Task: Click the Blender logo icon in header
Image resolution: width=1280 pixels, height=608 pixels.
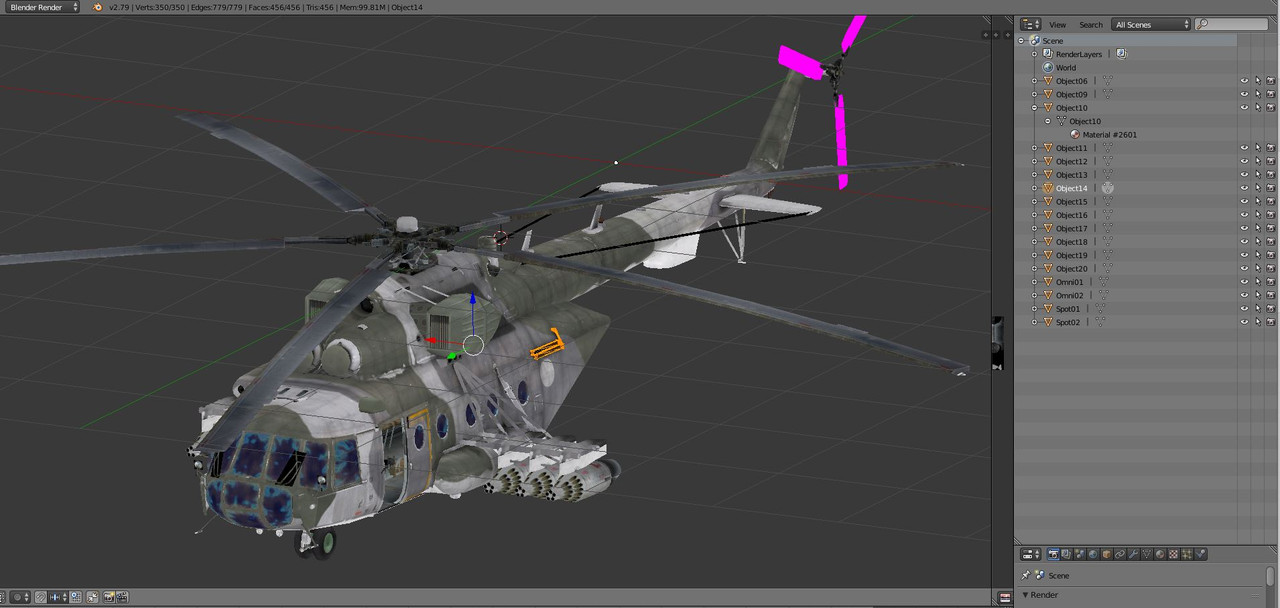Action: pyautogui.click(x=96, y=7)
